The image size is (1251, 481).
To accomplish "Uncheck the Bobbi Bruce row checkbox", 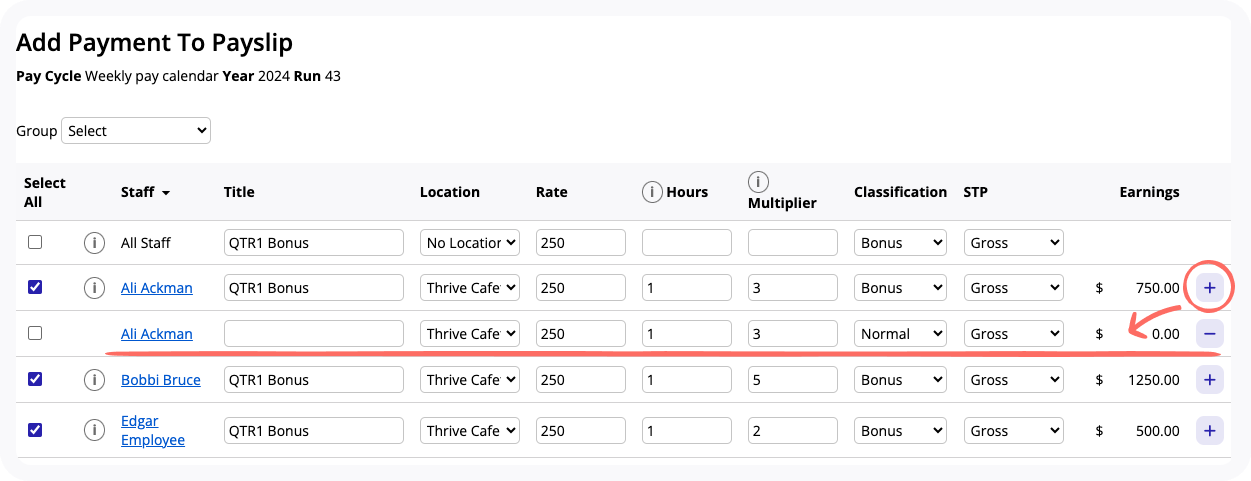I will [x=35, y=380].
